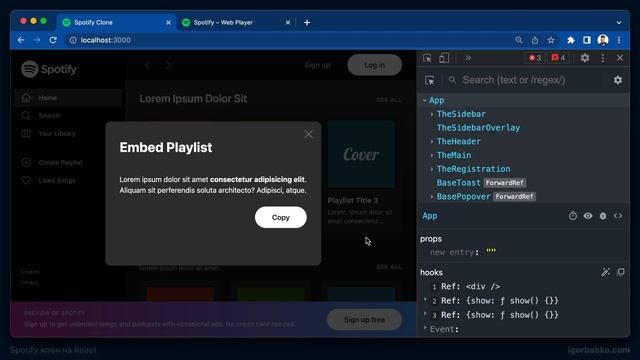Expand the TheHeader component node
Screen dimensions: 640x360
(x=432, y=142)
